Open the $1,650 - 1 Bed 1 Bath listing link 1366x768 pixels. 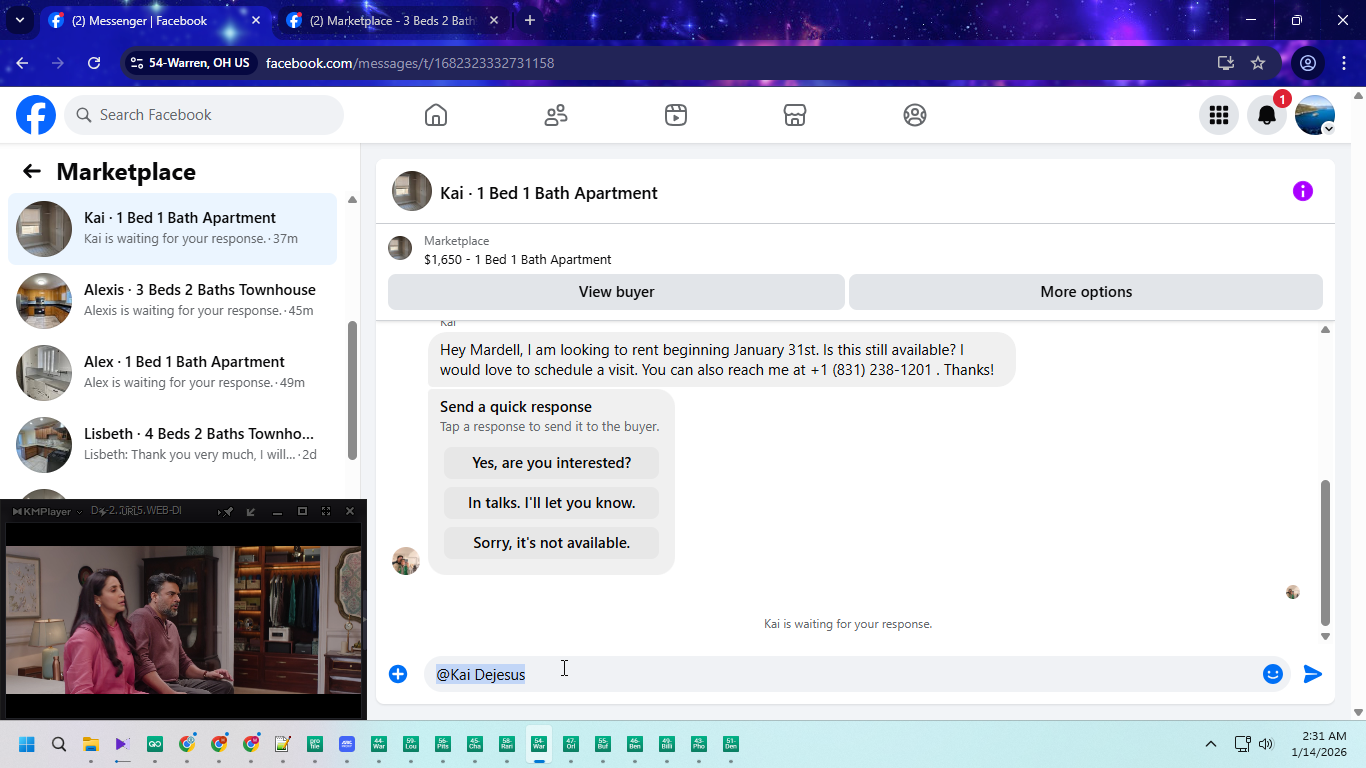tap(517, 259)
